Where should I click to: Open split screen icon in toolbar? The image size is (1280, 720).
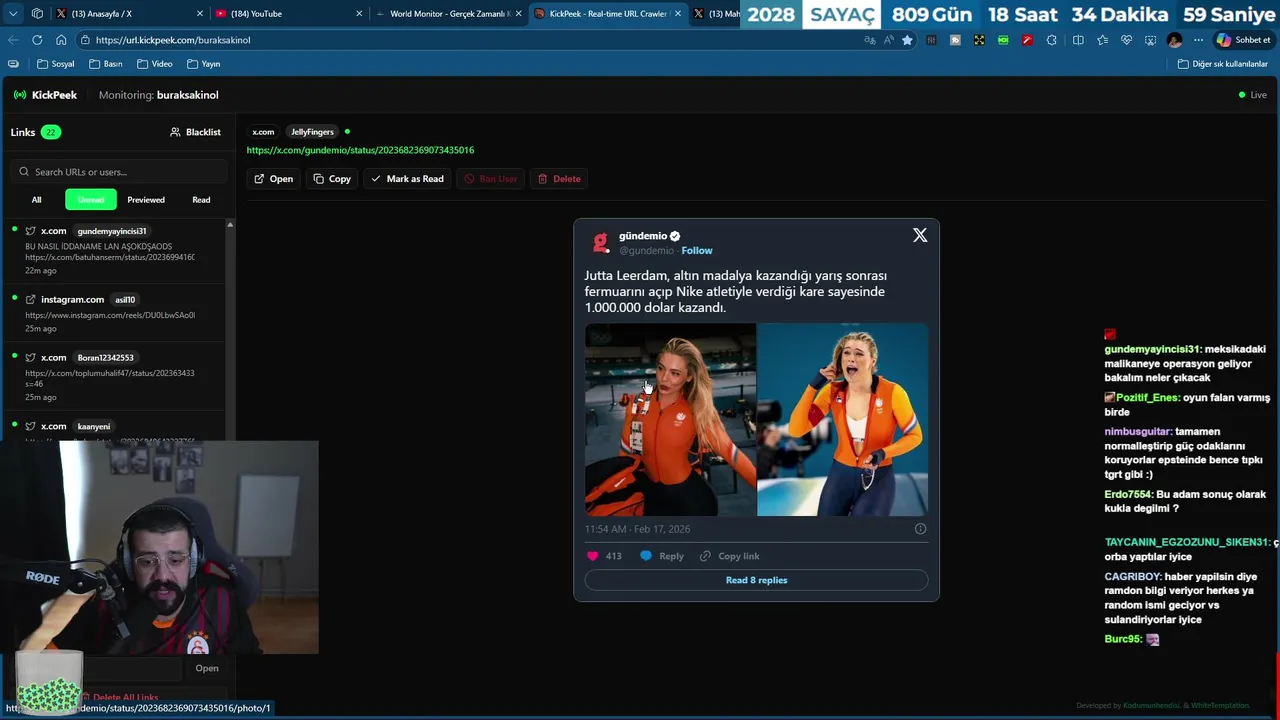pos(1078,40)
